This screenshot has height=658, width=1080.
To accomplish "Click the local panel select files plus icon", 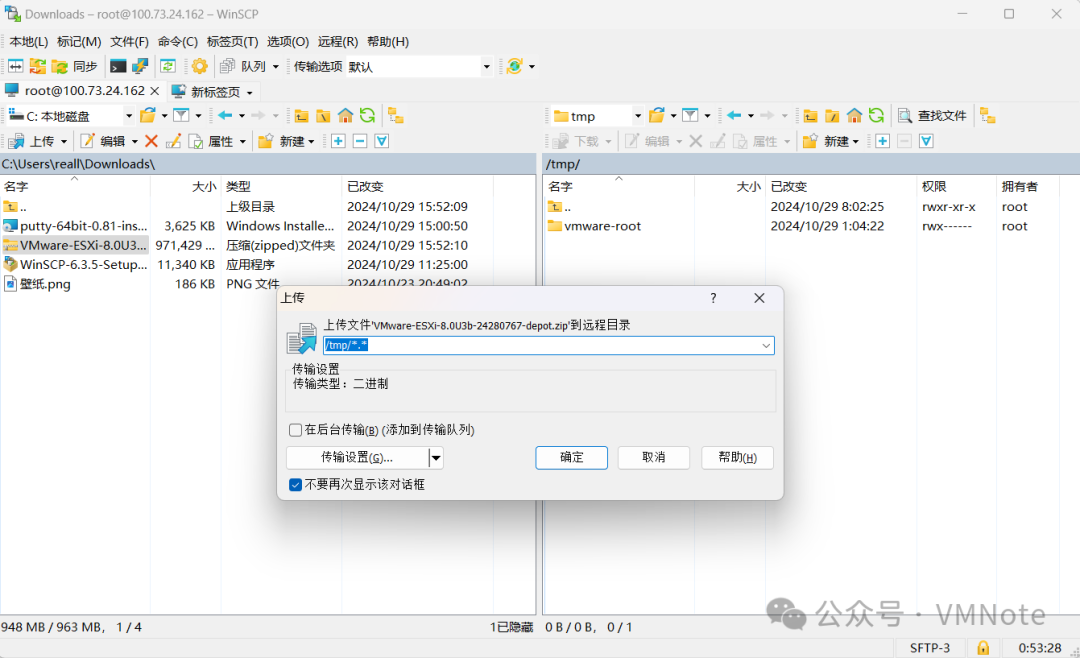I will pyautogui.click(x=338, y=141).
